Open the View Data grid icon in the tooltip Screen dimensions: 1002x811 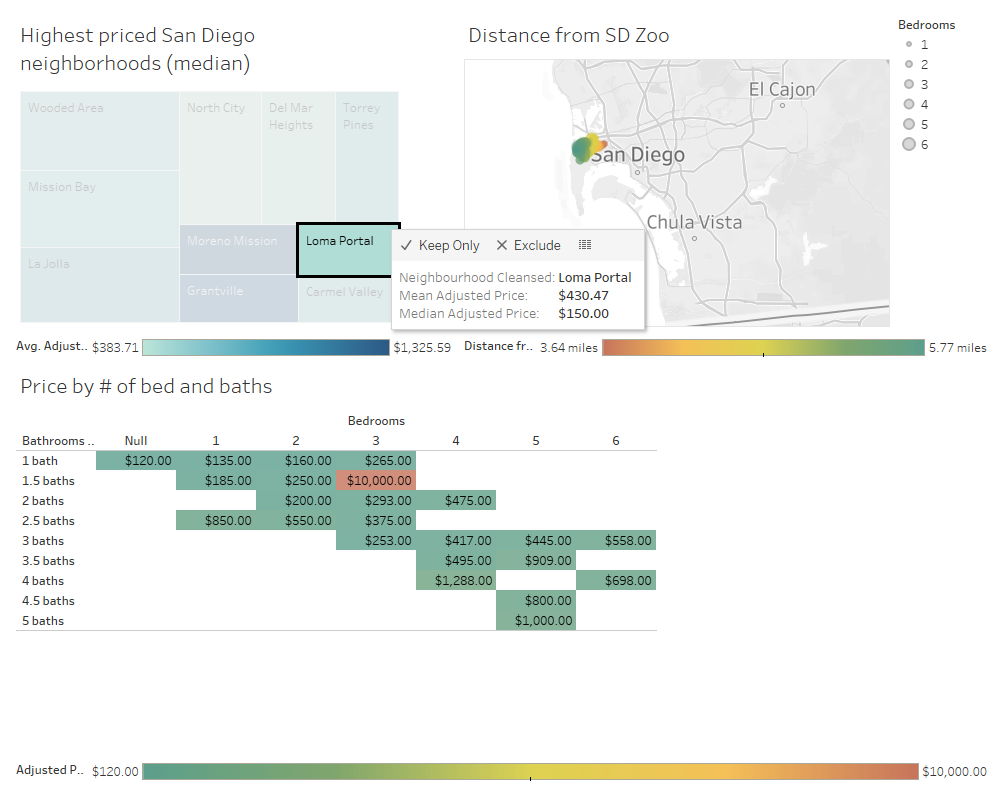click(x=585, y=245)
